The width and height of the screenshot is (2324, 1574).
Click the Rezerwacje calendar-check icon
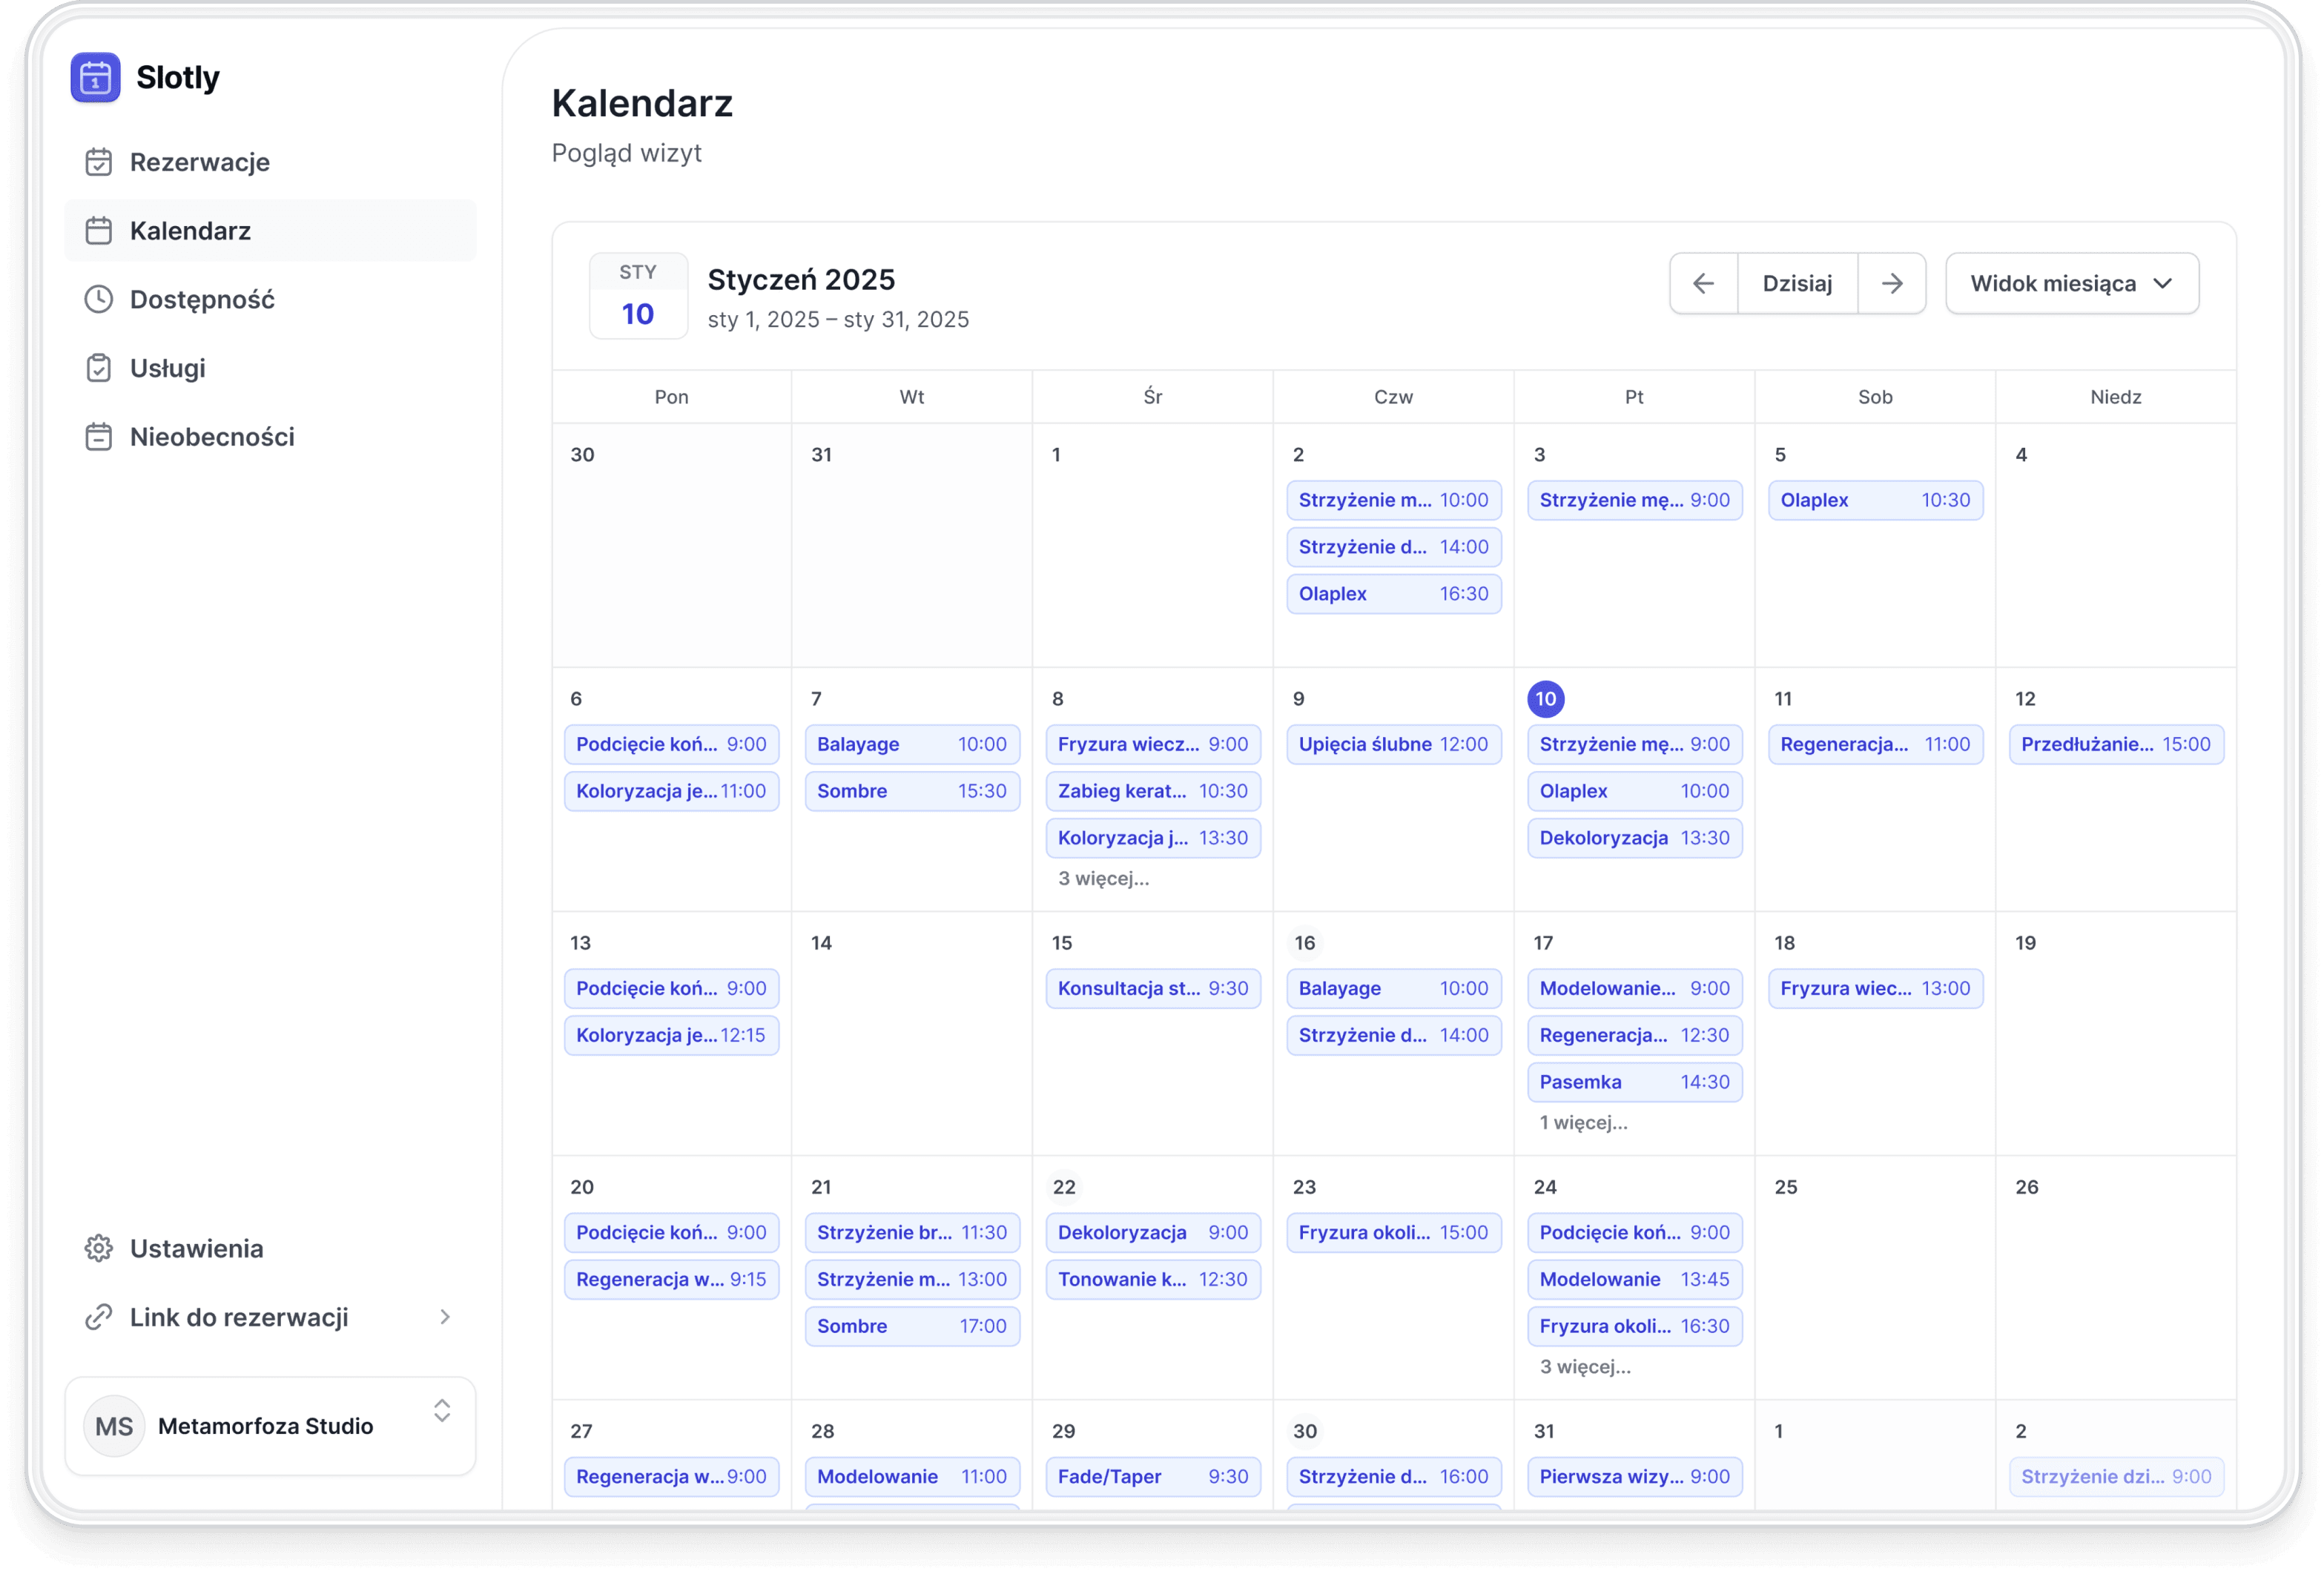click(x=98, y=162)
